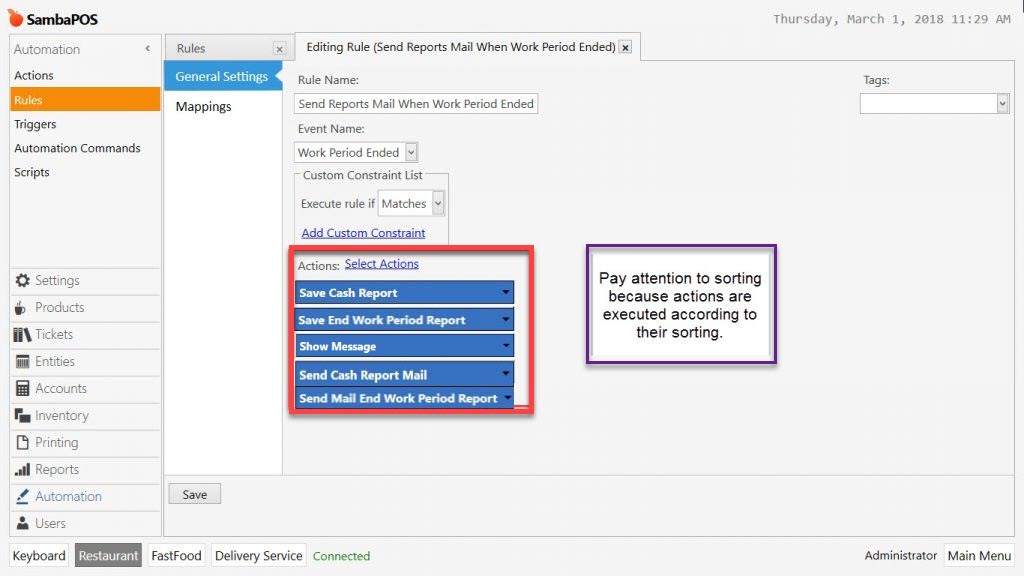Image resolution: width=1024 pixels, height=576 pixels.
Task: Click inside the Rule Name field
Action: 415,103
